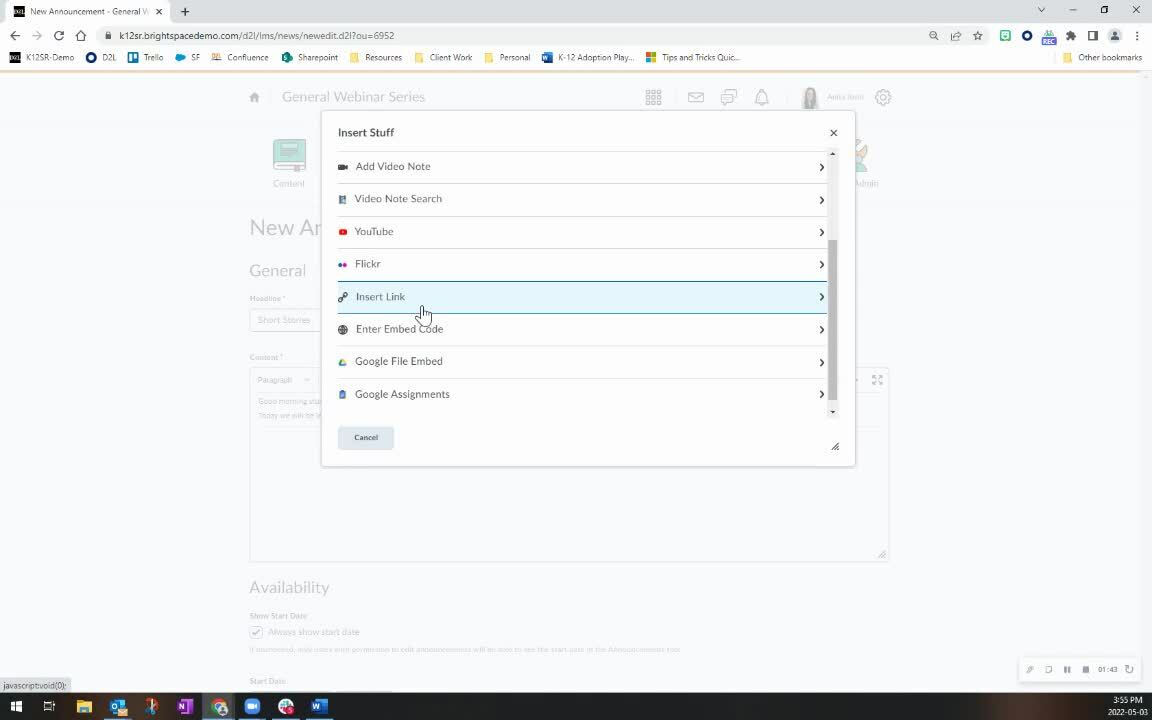The image size is (1152, 720).
Task: Click the chain-link icon beside Insert Link
Action: pos(342,297)
